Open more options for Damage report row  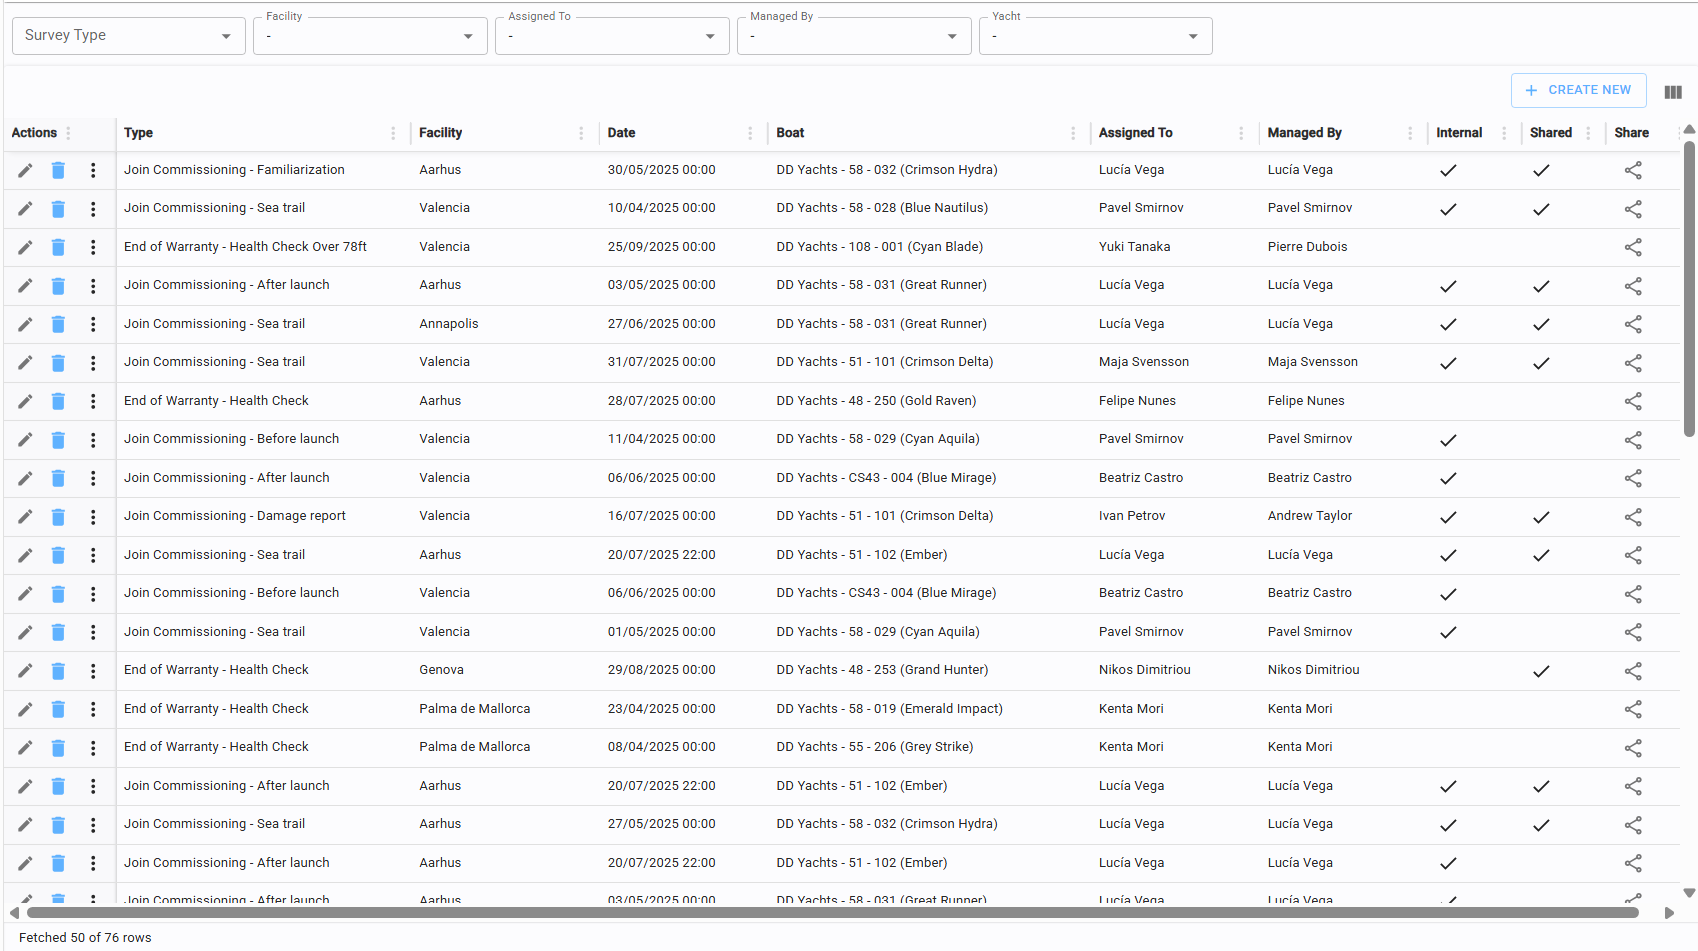pyautogui.click(x=93, y=517)
